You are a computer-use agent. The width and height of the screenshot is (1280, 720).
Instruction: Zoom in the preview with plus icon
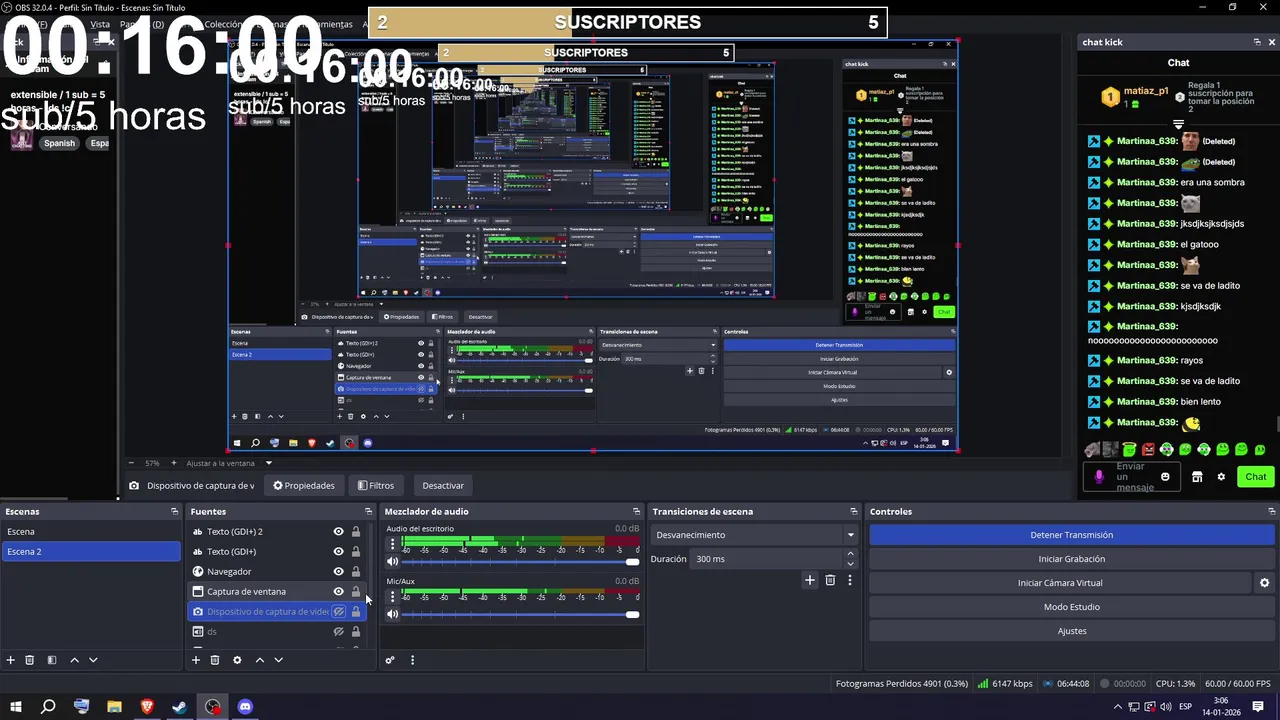(x=174, y=463)
